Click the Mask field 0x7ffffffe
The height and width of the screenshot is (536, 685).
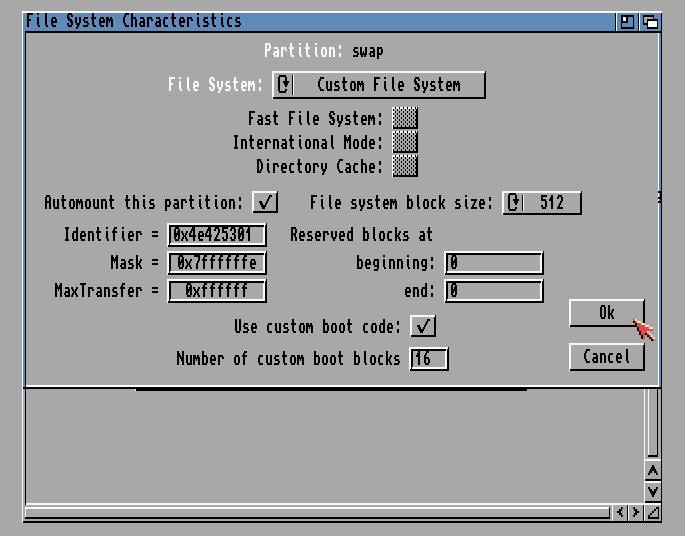coord(217,263)
